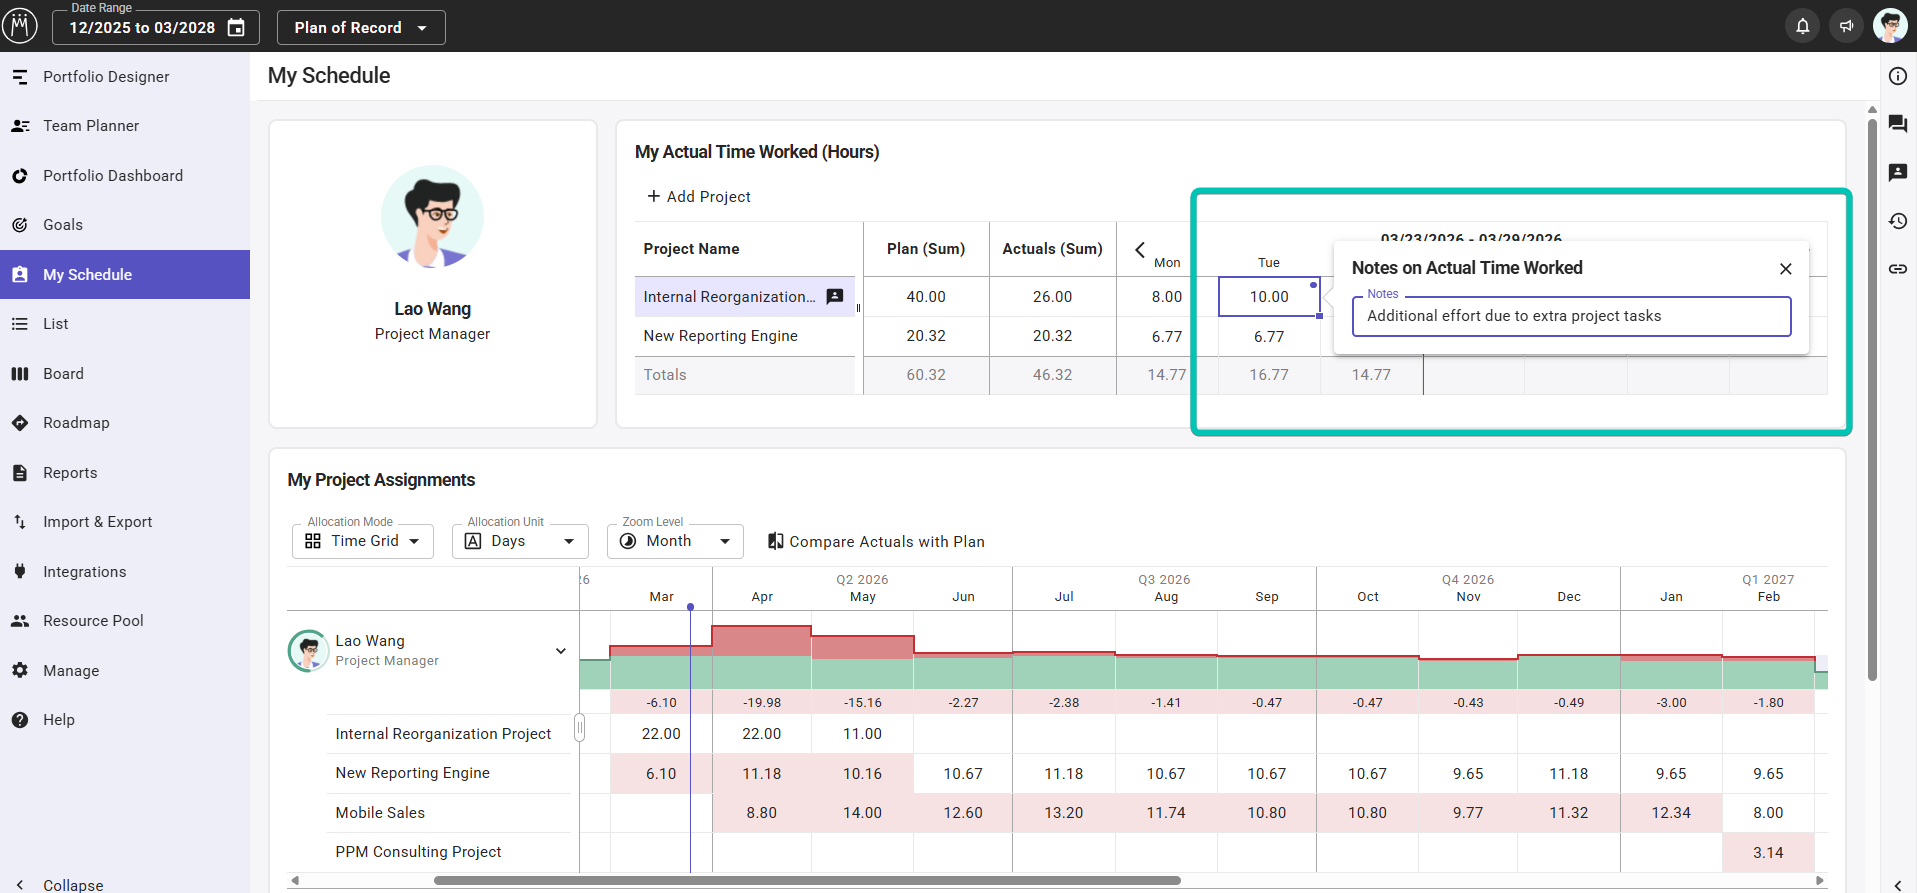1917x893 pixels.
Task: Click the announcements megaphone icon
Action: click(x=1846, y=26)
